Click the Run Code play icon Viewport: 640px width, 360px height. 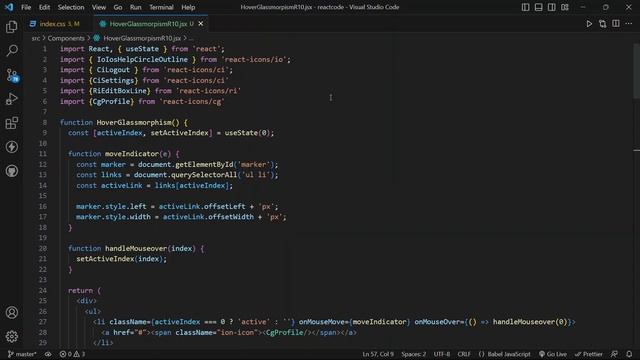click(x=589, y=24)
